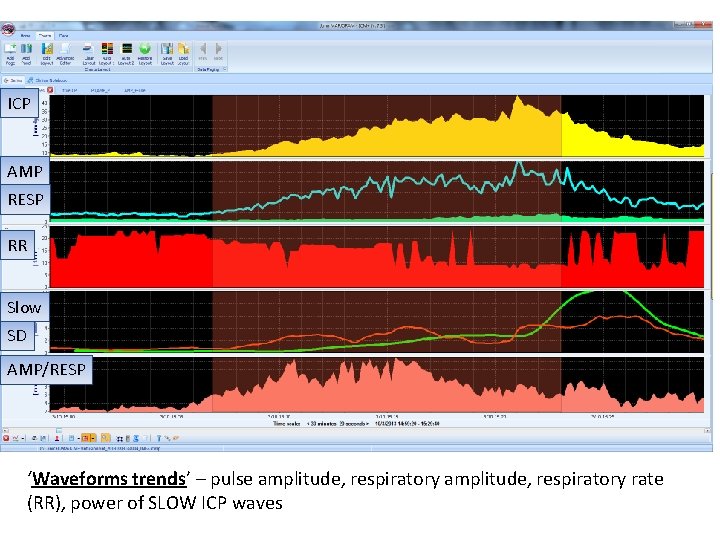Click the highlighted orange selection icon

tap(86, 439)
